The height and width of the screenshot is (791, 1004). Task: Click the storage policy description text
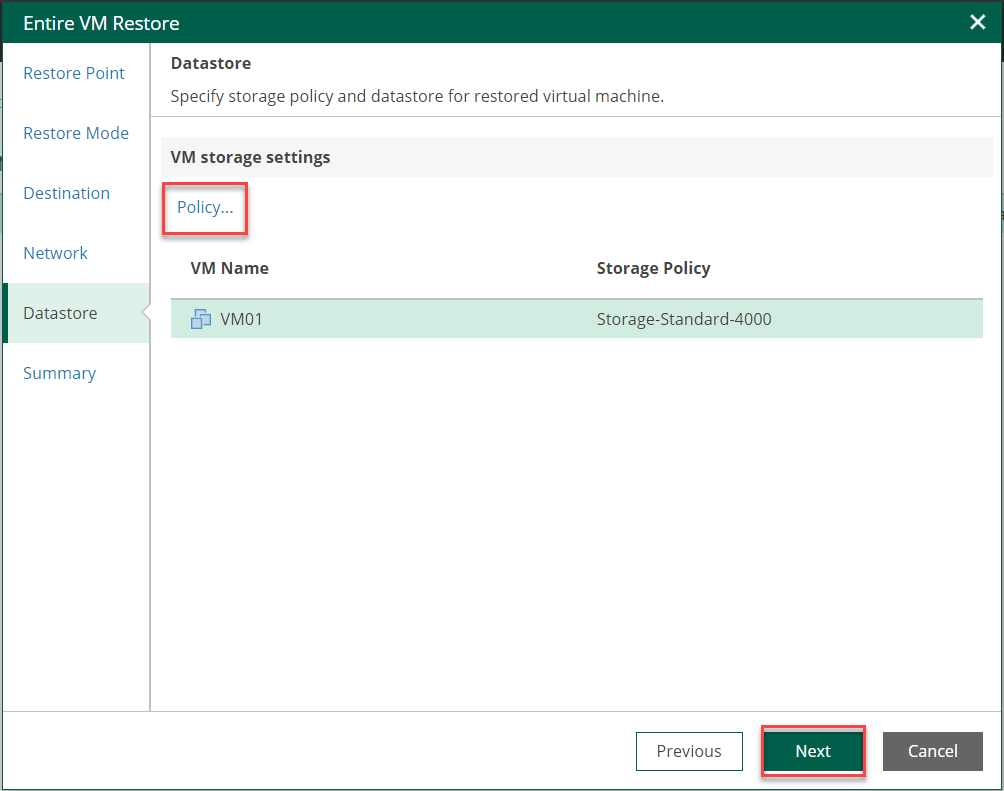417,97
